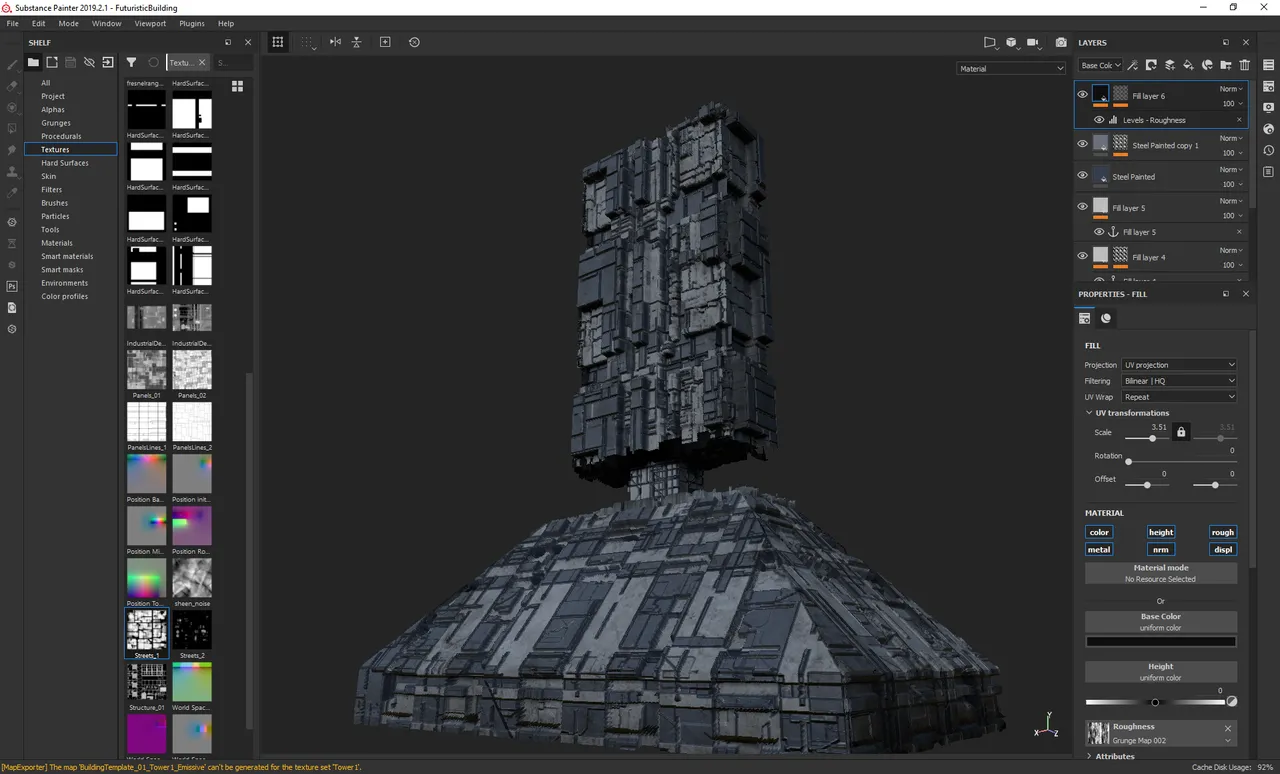This screenshot has height=774, width=1280.
Task: Click the add folder icon in Layers
Action: pos(1226,65)
